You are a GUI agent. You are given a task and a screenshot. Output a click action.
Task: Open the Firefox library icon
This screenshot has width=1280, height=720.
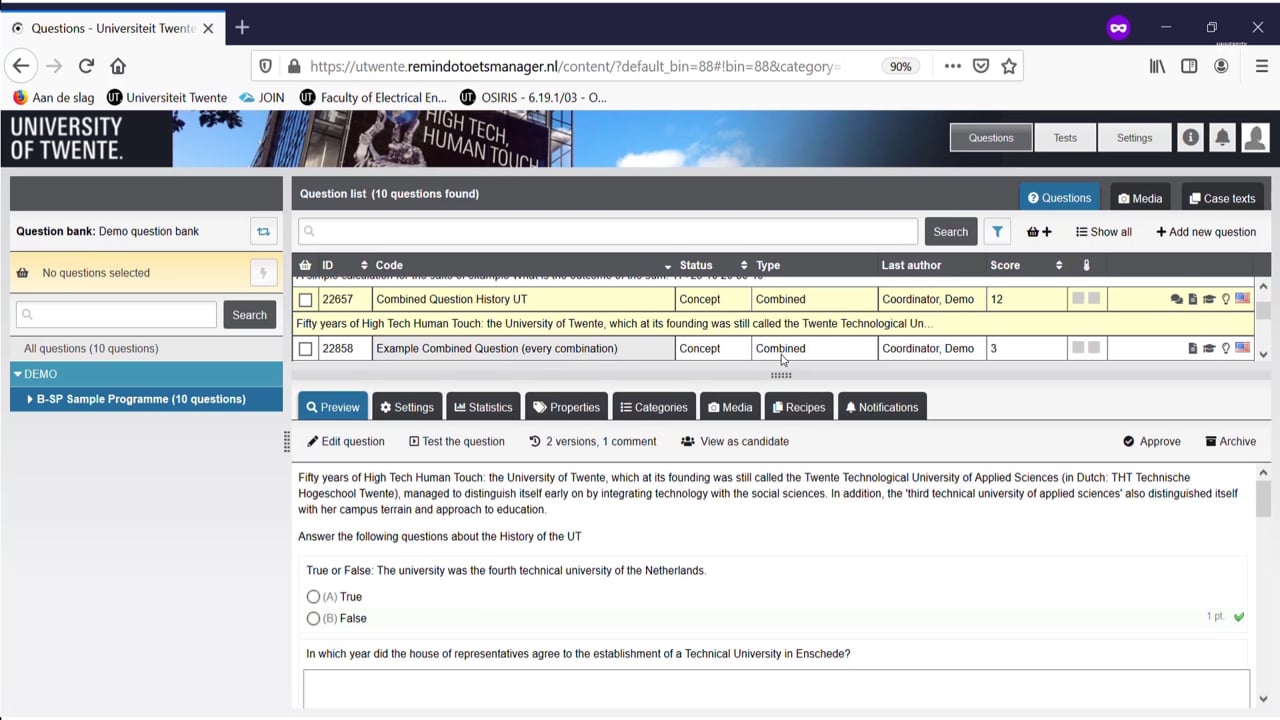click(1157, 66)
